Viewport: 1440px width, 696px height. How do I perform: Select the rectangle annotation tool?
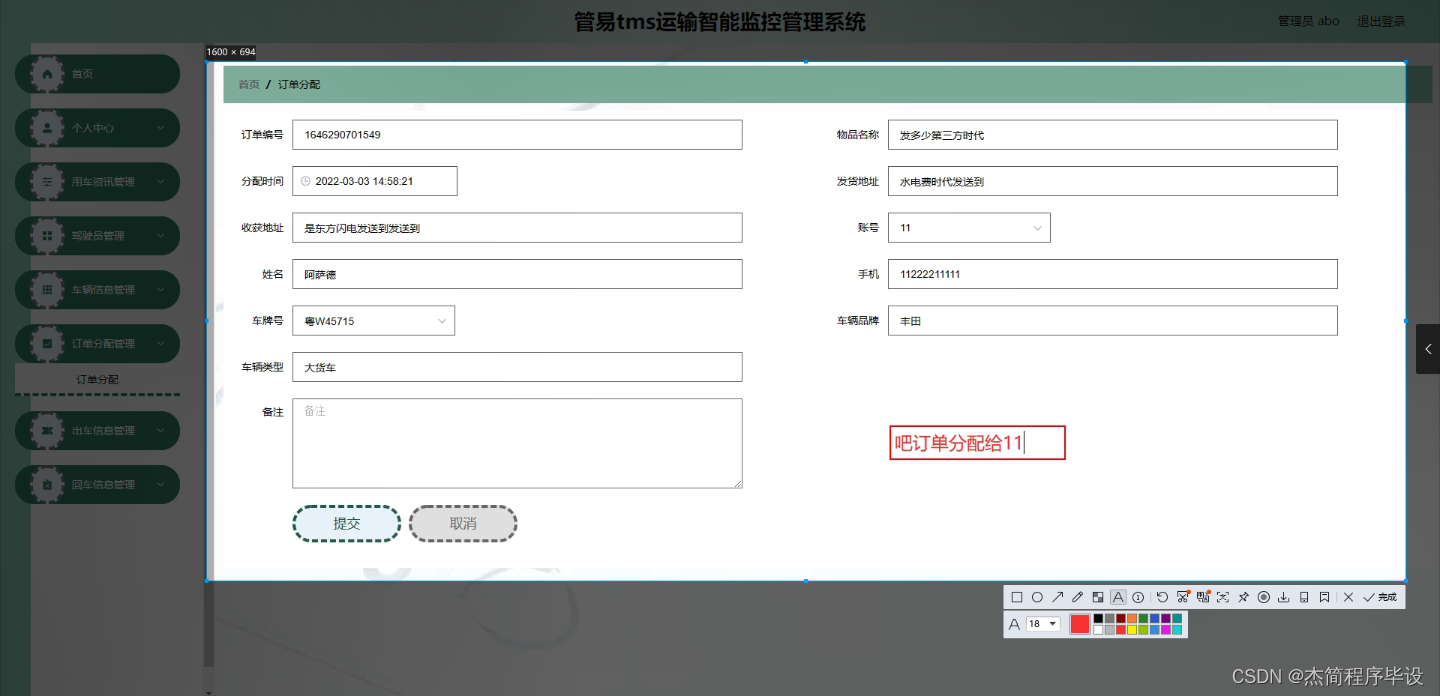click(1017, 597)
